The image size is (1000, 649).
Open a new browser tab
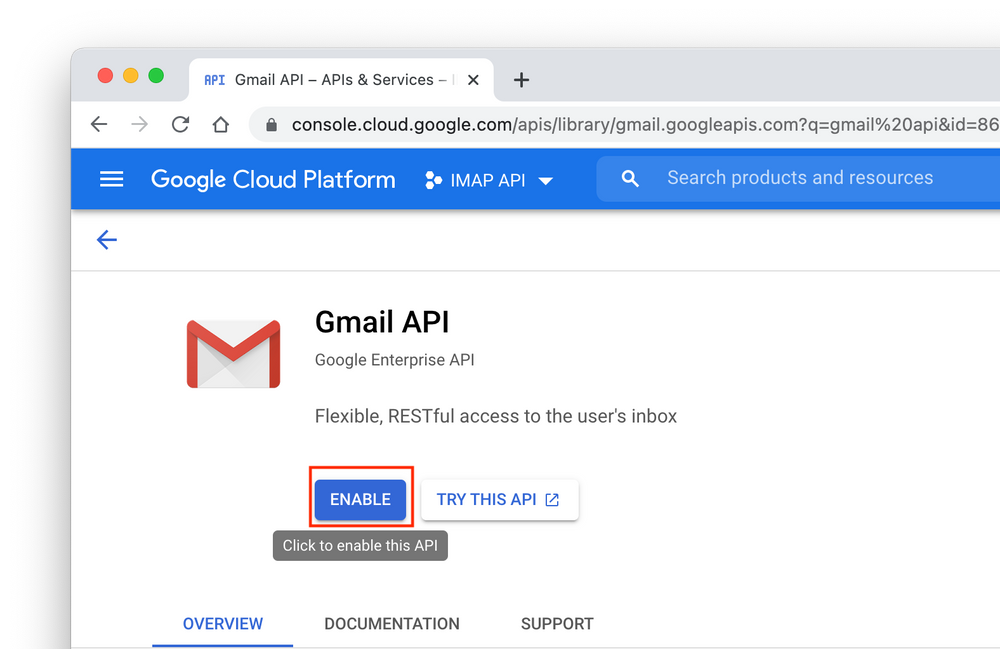click(x=521, y=79)
